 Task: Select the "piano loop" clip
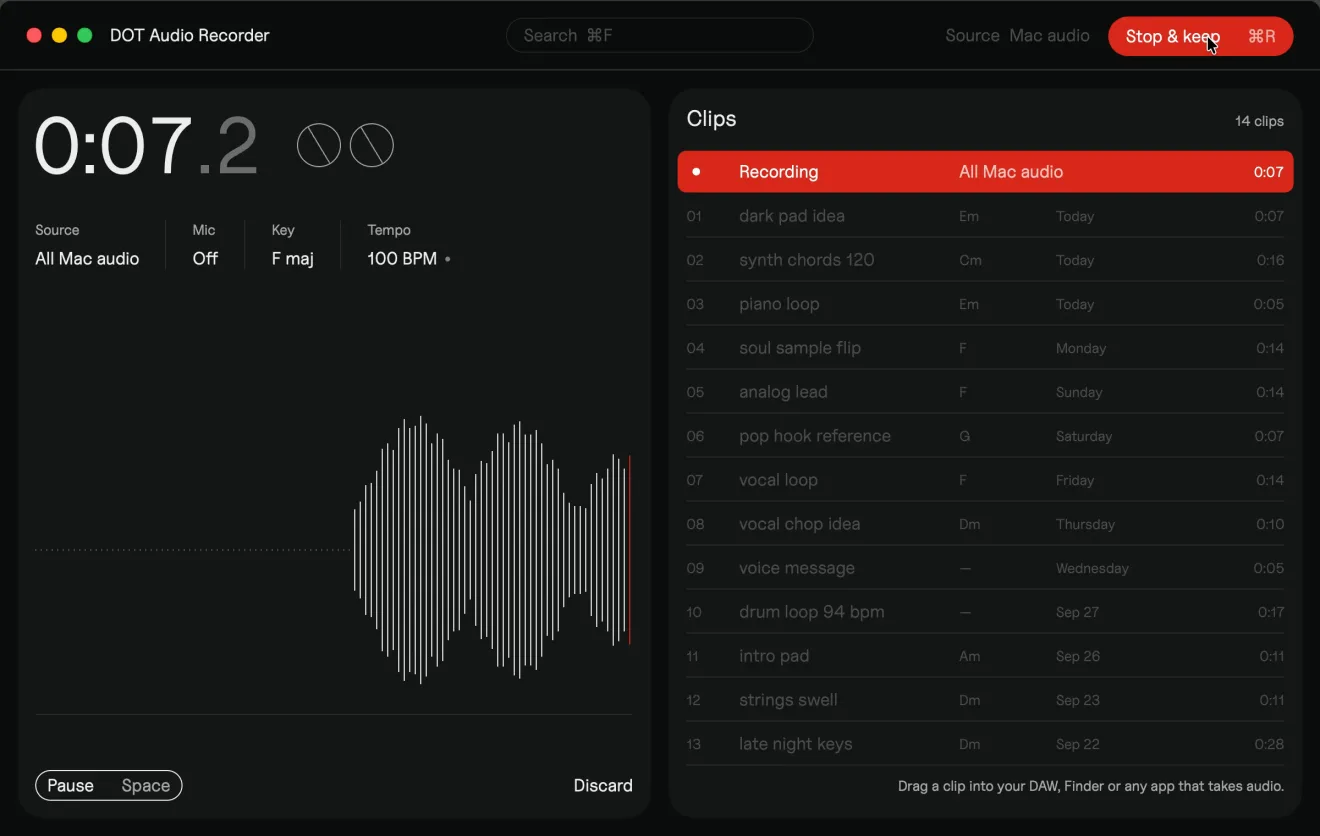point(985,304)
